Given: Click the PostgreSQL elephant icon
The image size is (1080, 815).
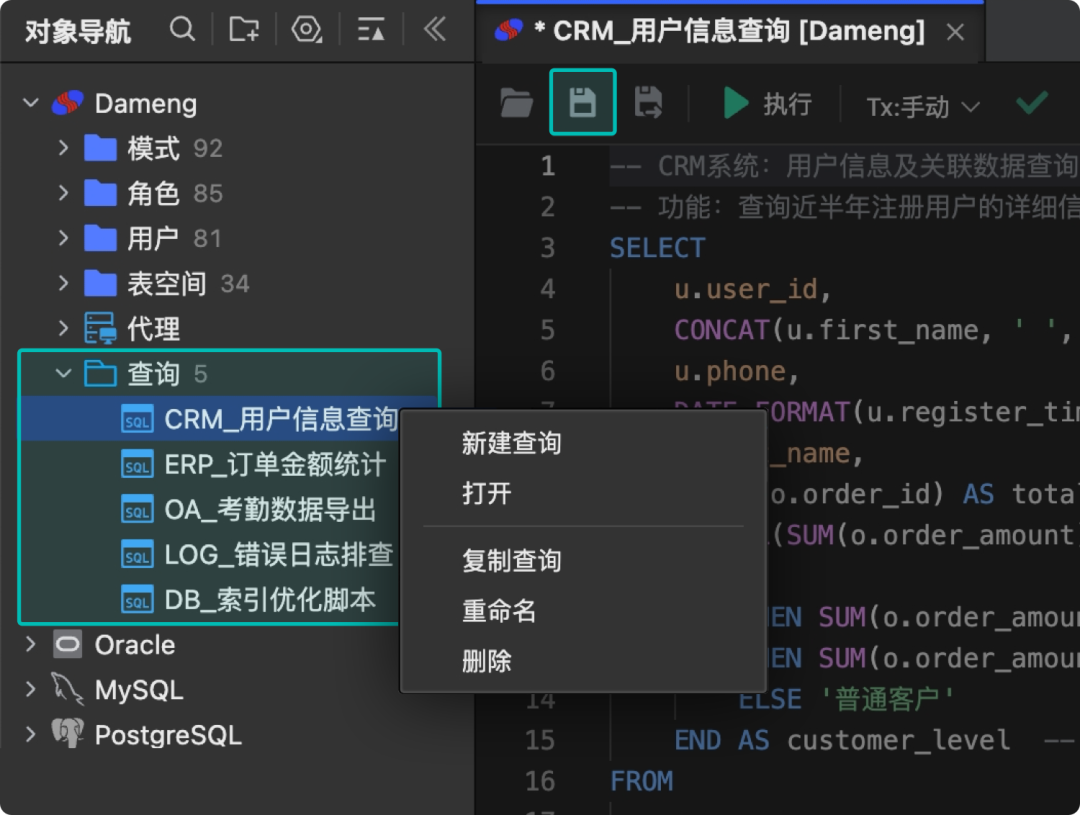Looking at the screenshot, I should click(x=68, y=734).
